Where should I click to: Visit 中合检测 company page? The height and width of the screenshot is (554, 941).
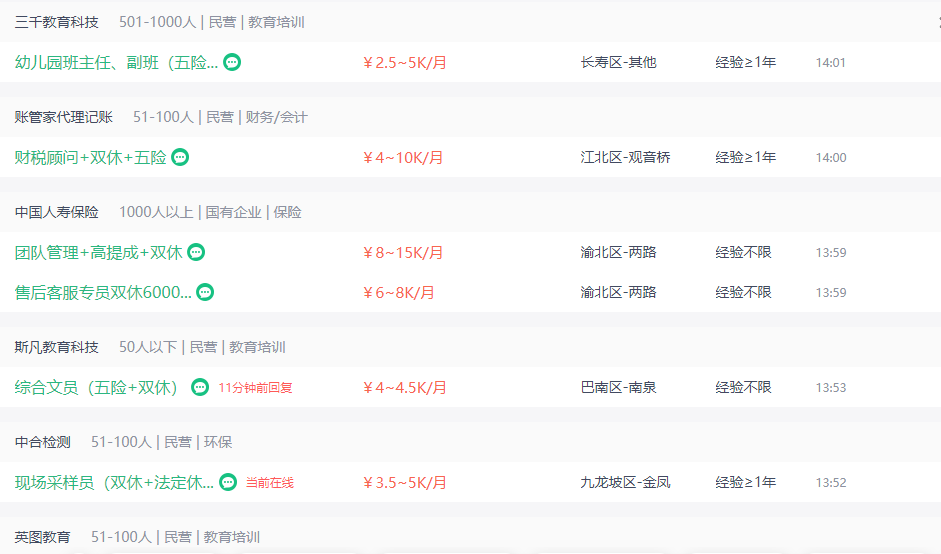pyautogui.click(x=43, y=442)
